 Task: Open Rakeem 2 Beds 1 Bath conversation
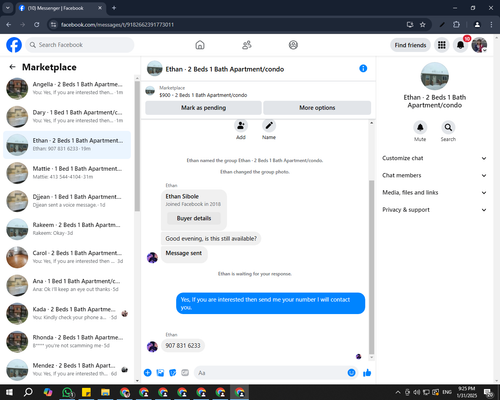[67, 229]
